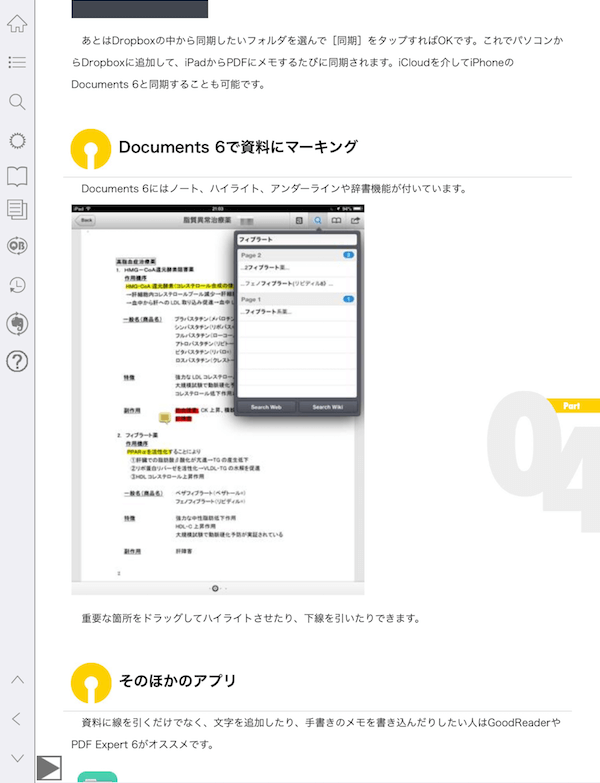
Task: Tap the share arrow icon in iPad screenshot toolbar
Action: [x=355, y=220]
